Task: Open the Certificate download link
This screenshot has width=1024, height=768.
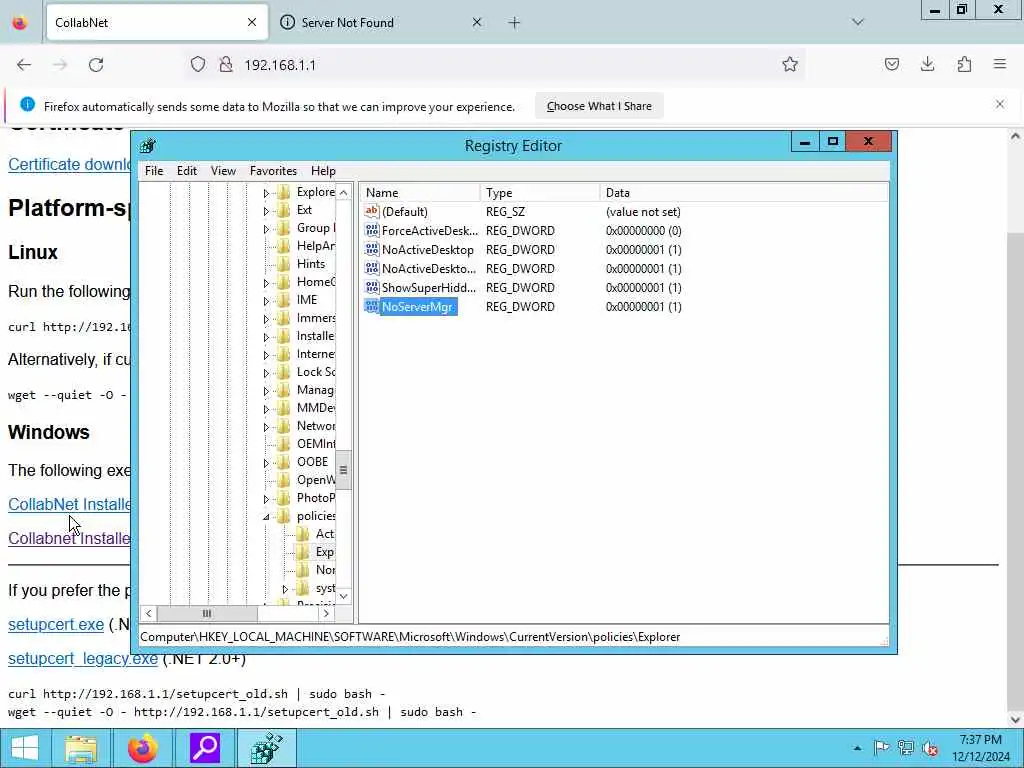Action: [70, 164]
